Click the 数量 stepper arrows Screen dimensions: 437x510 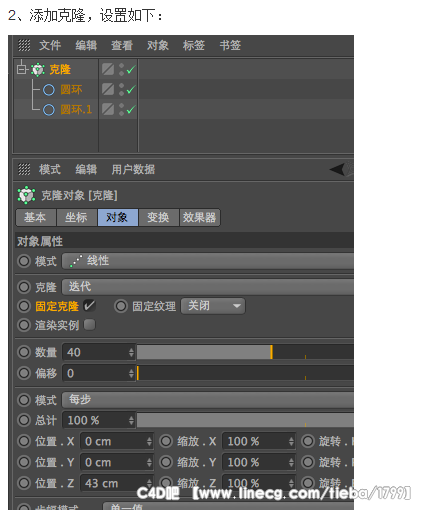[x=132, y=352]
